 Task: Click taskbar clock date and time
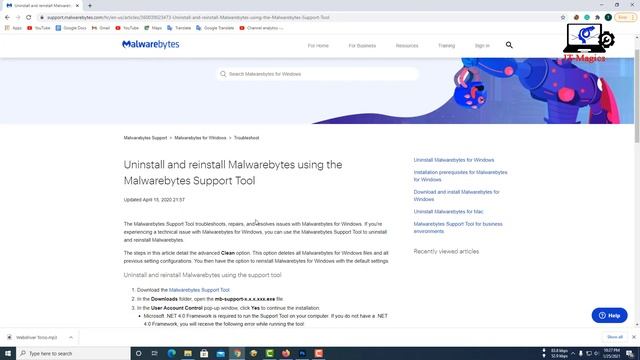(x=612, y=353)
